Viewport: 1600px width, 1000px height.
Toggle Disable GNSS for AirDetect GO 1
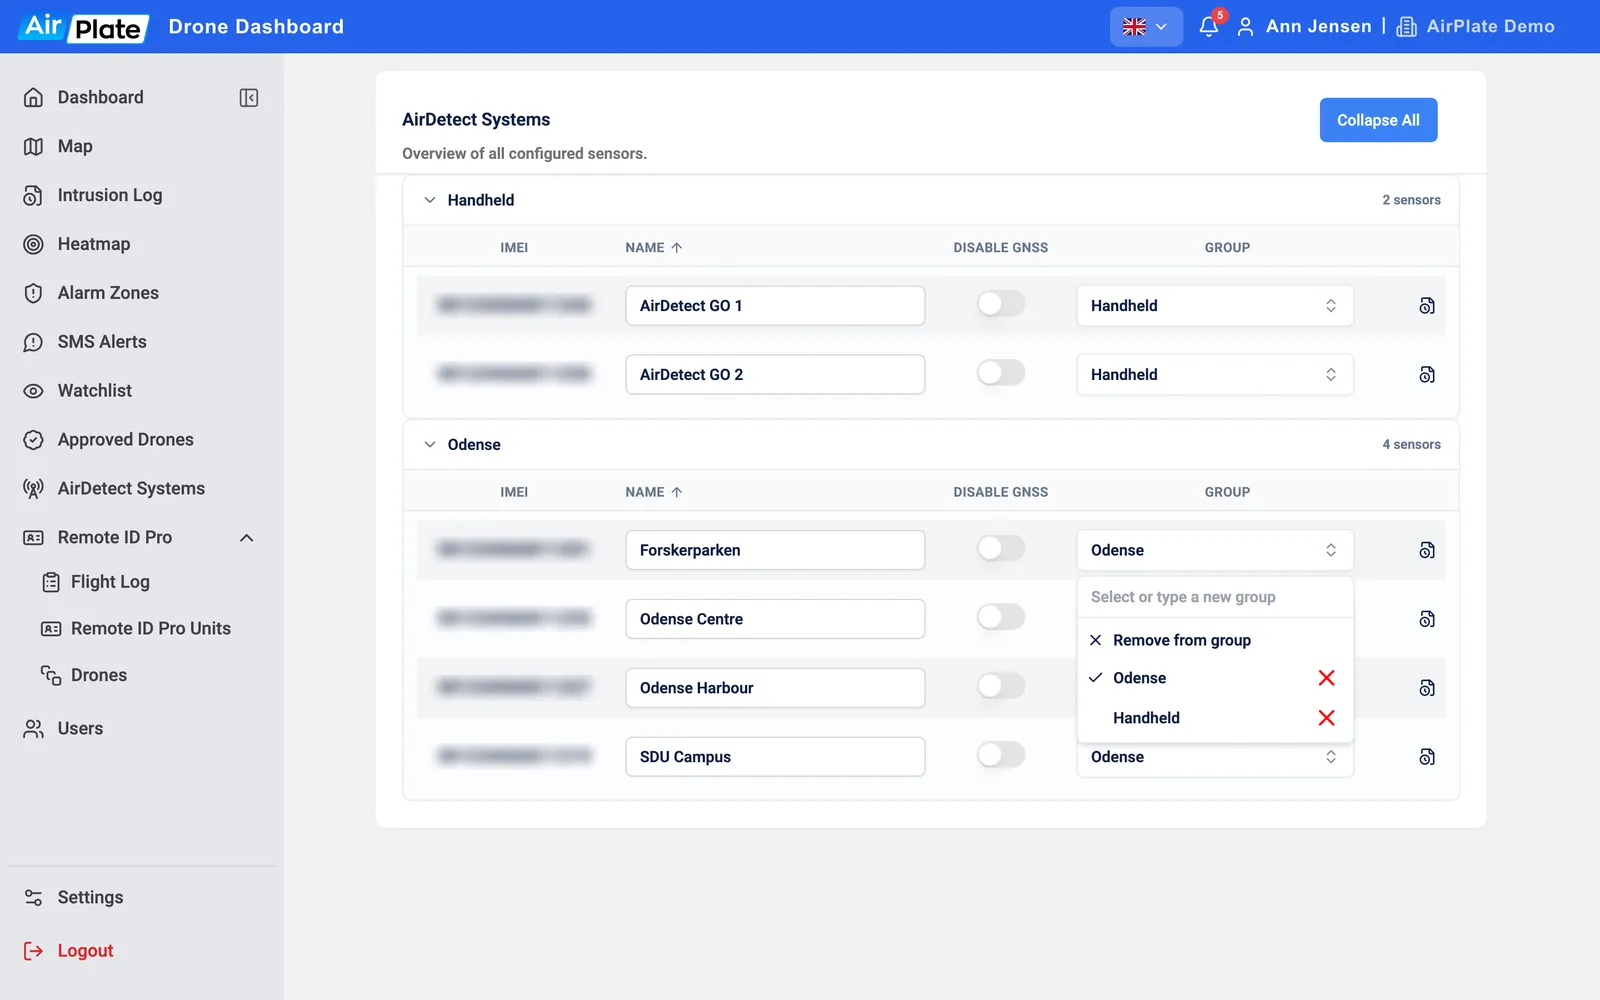(1001, 304)
